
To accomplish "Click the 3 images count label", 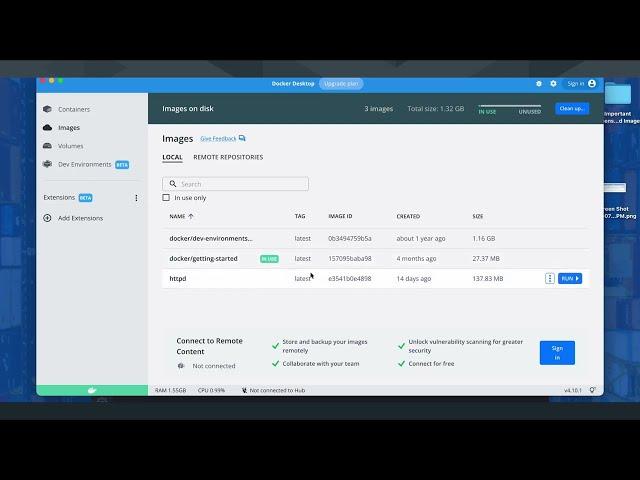I will point(379,109).
